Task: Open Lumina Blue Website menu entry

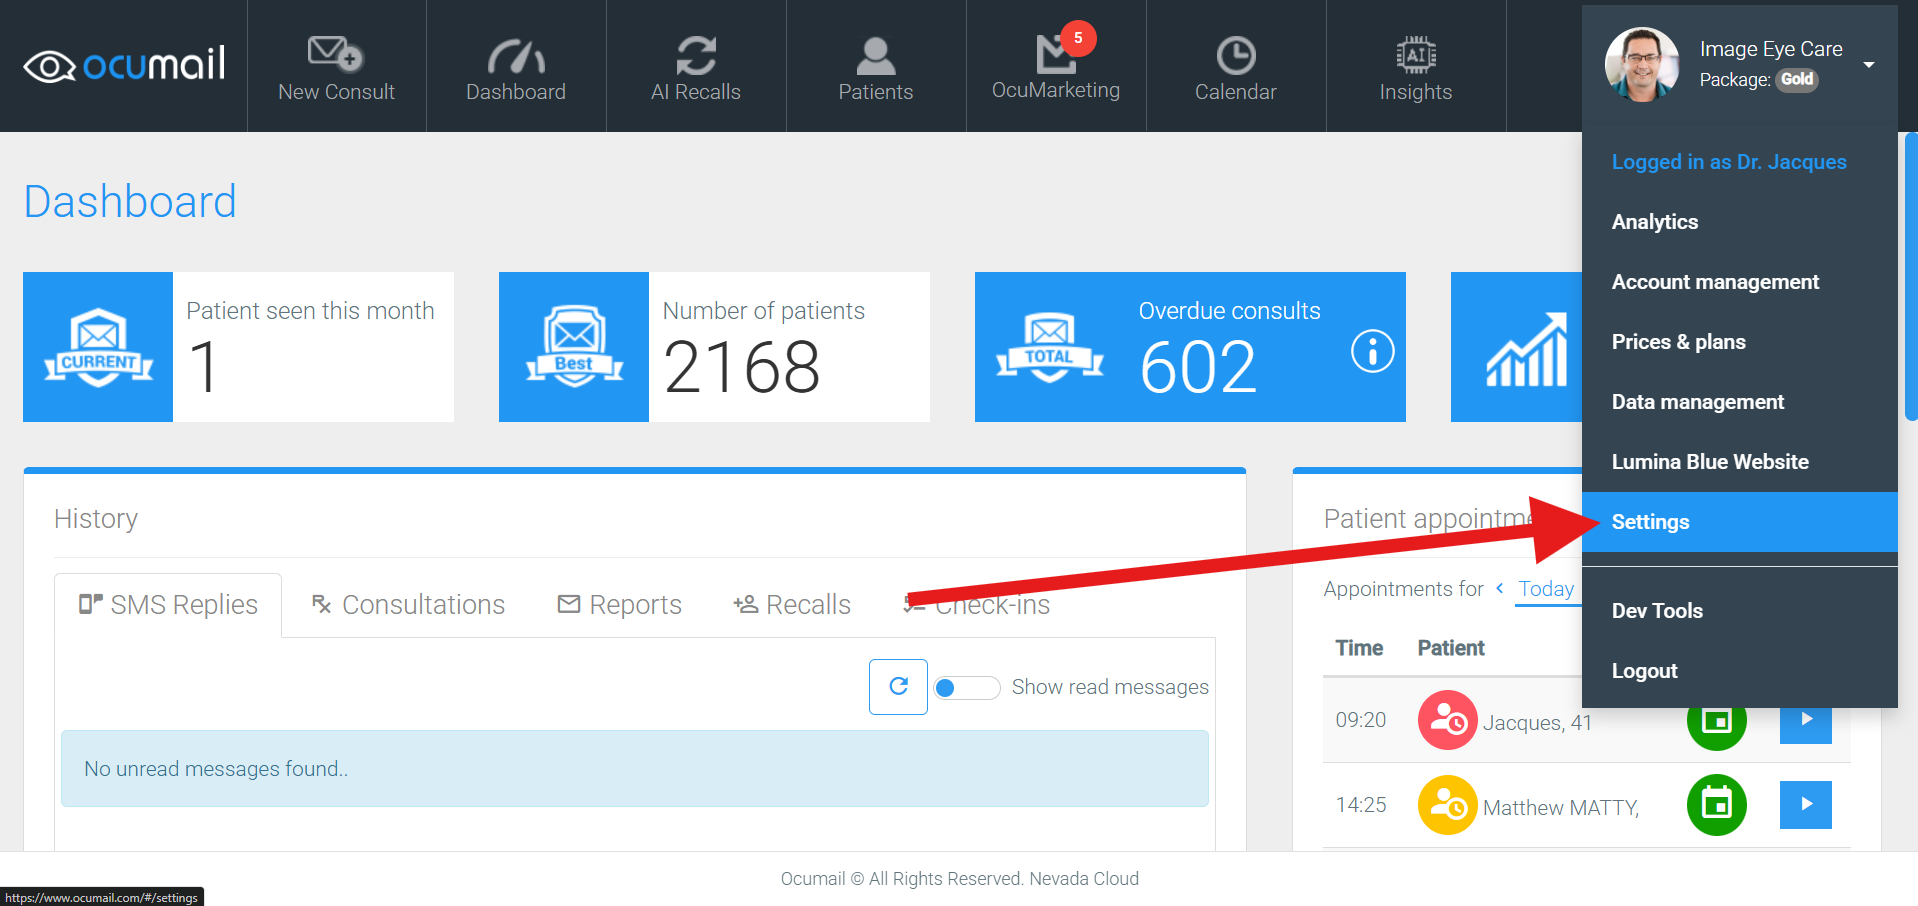Action: (x=1740, y=462)
